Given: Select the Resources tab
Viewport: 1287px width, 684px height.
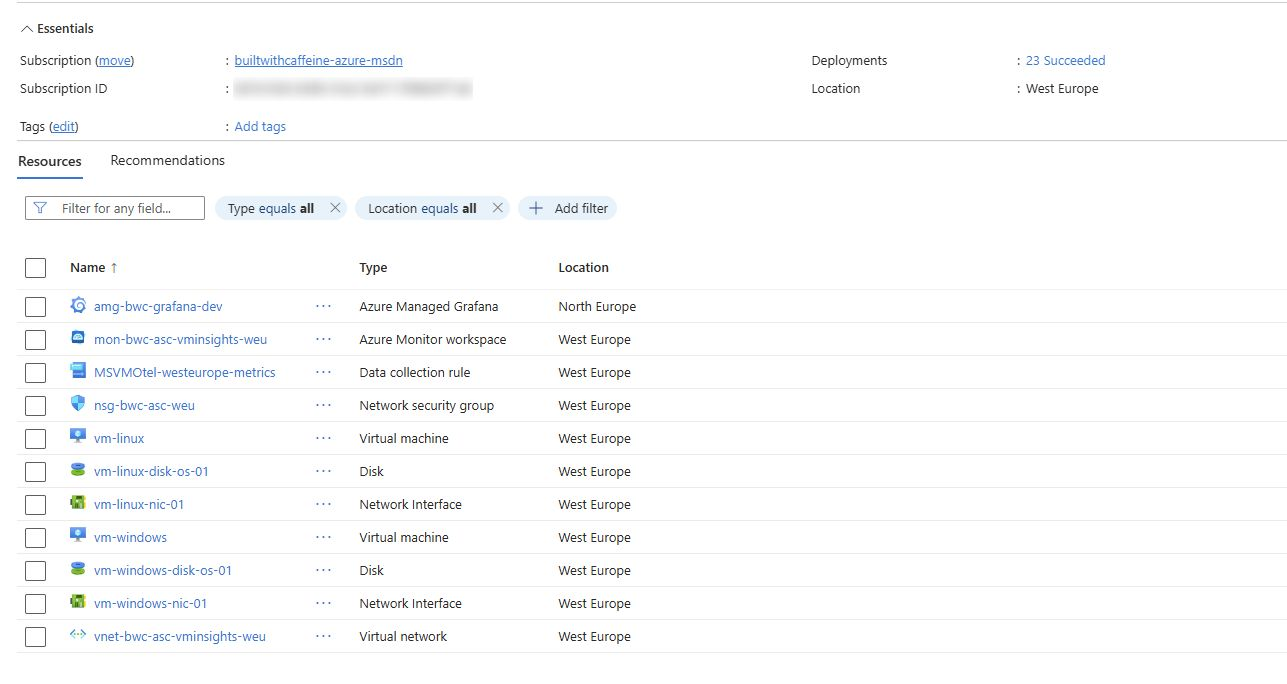Looking at the screenshot, I should click(50, 161).
